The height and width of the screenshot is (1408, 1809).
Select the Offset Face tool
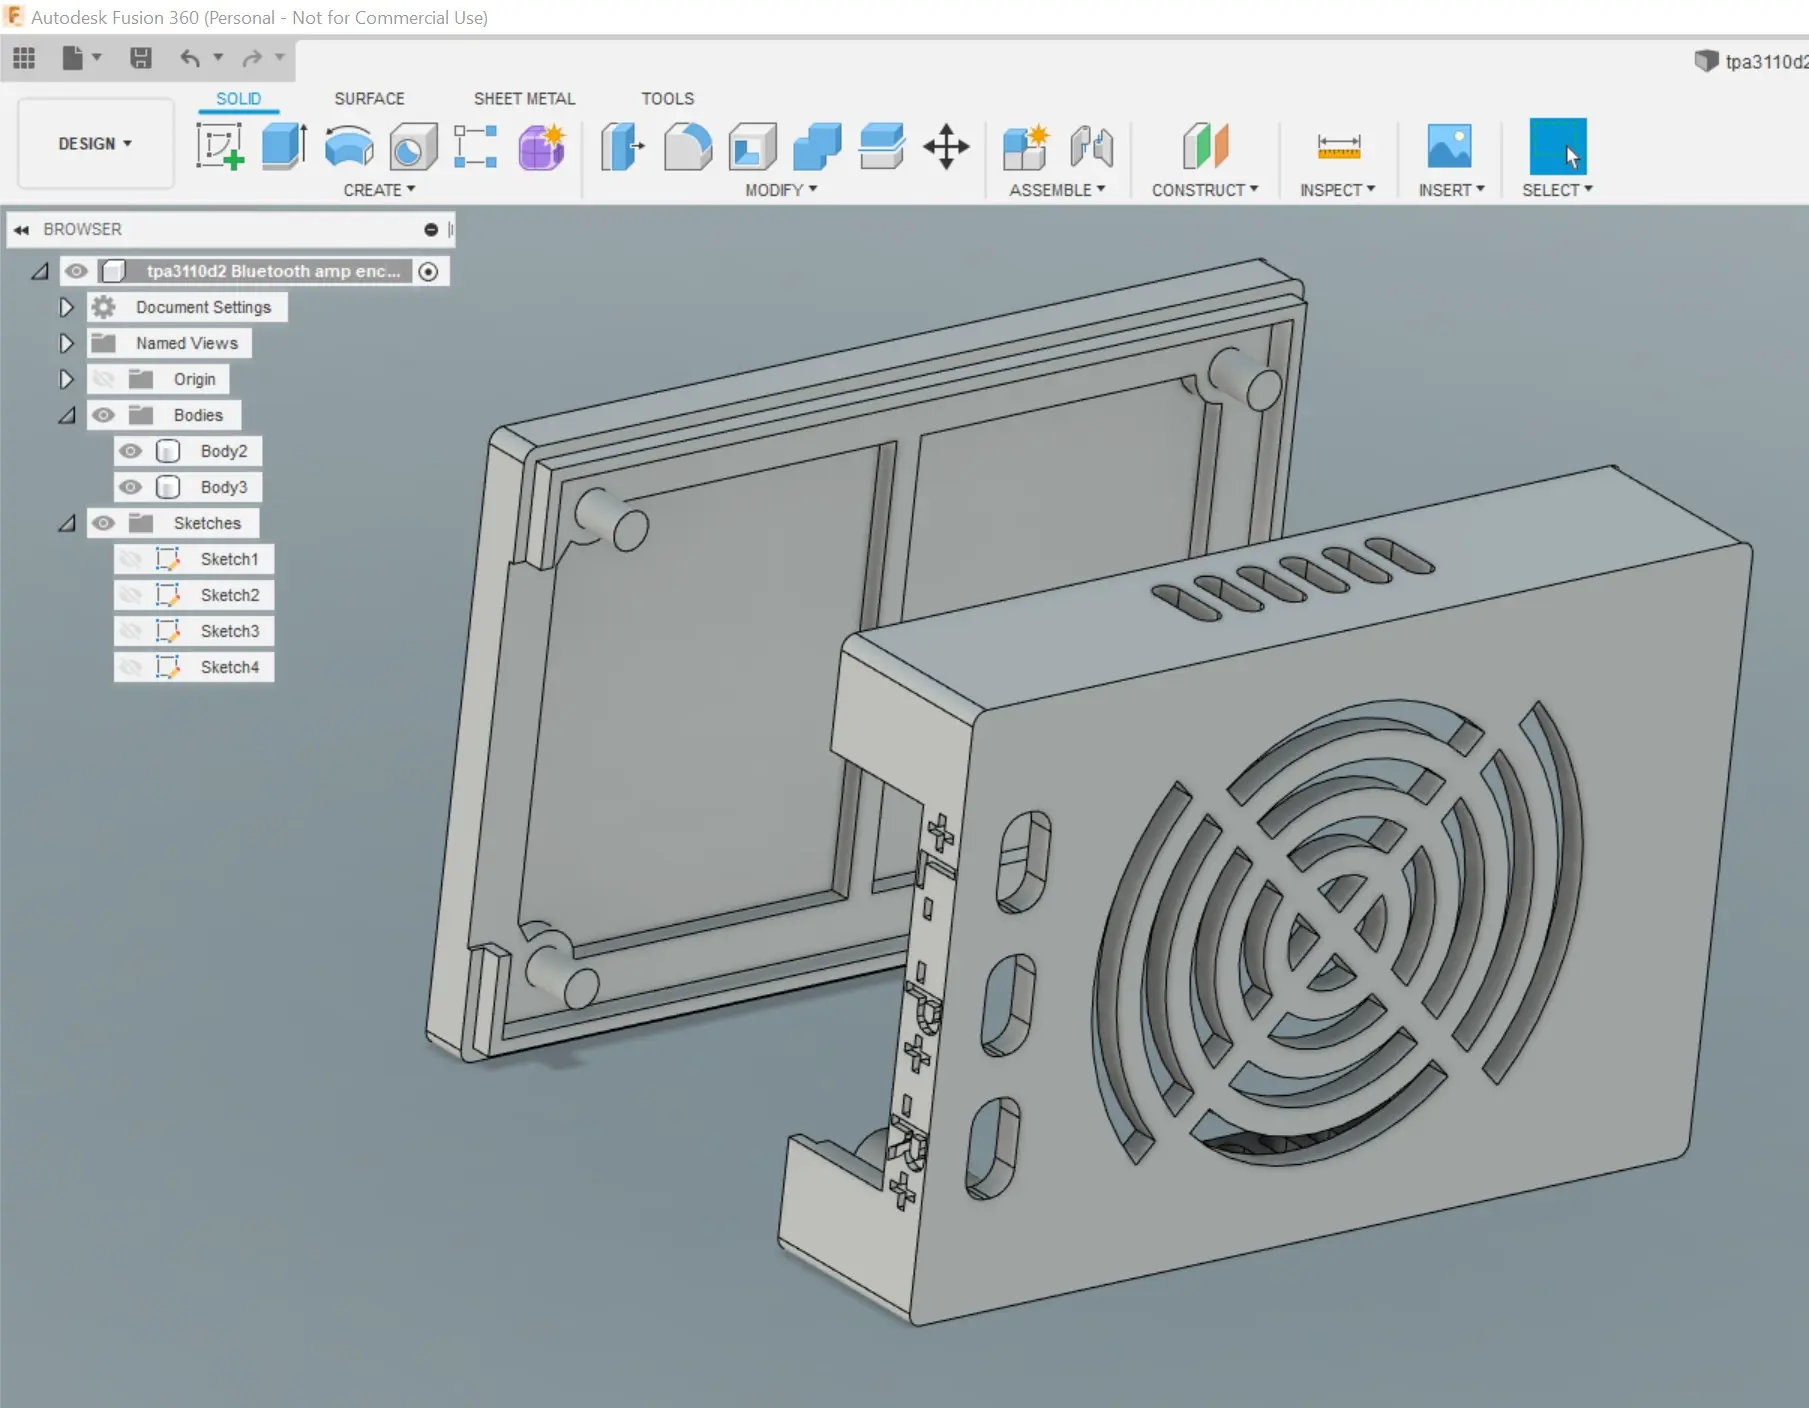tap(882, 146)
